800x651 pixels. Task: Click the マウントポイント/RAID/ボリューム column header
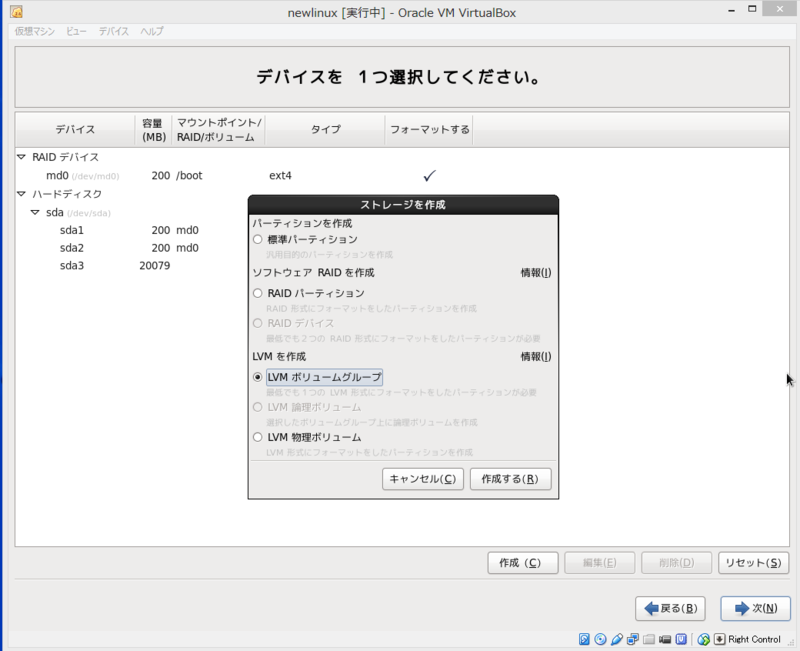(x=218, y=130)
